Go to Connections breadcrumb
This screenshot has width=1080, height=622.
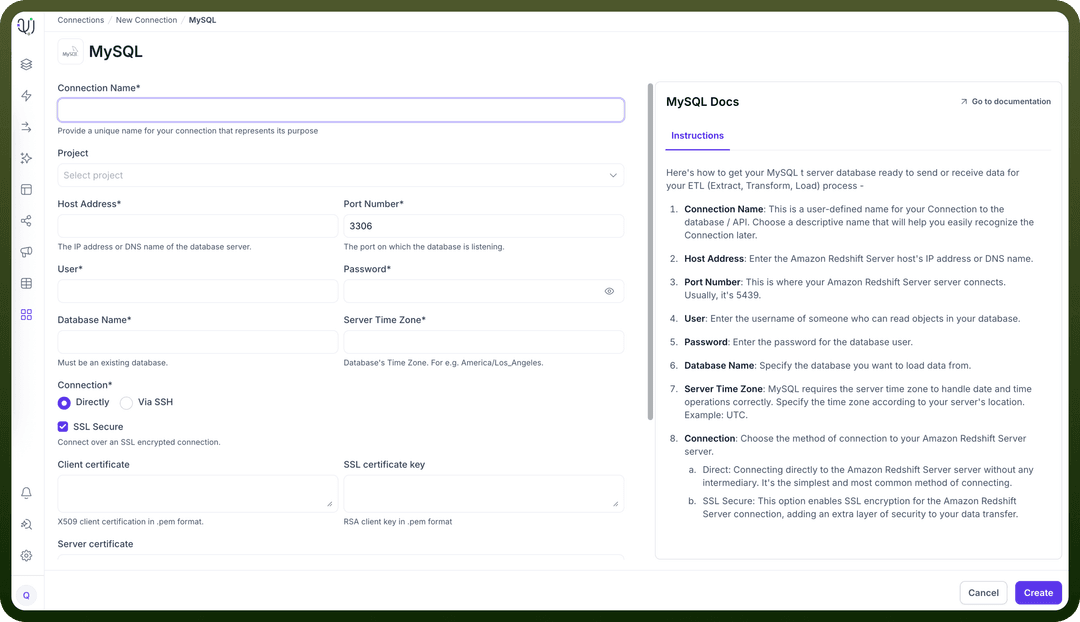click(x=81, y=20)
